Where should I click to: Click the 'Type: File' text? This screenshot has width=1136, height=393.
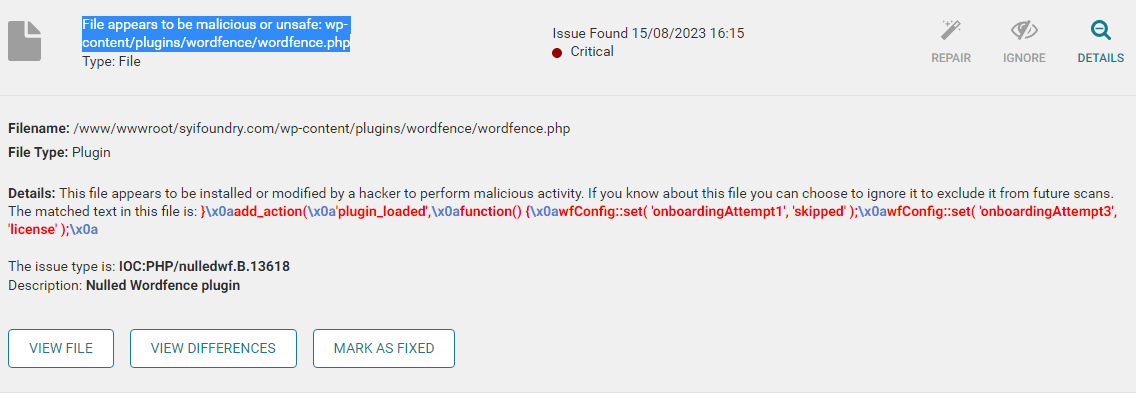(x=111, y=62)
